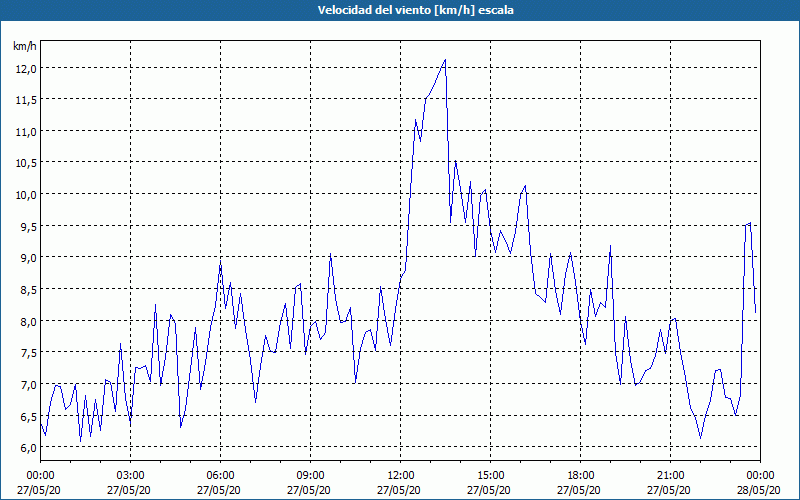
Task: Click the 28/05/20 date label
Action: pos(758,490)
